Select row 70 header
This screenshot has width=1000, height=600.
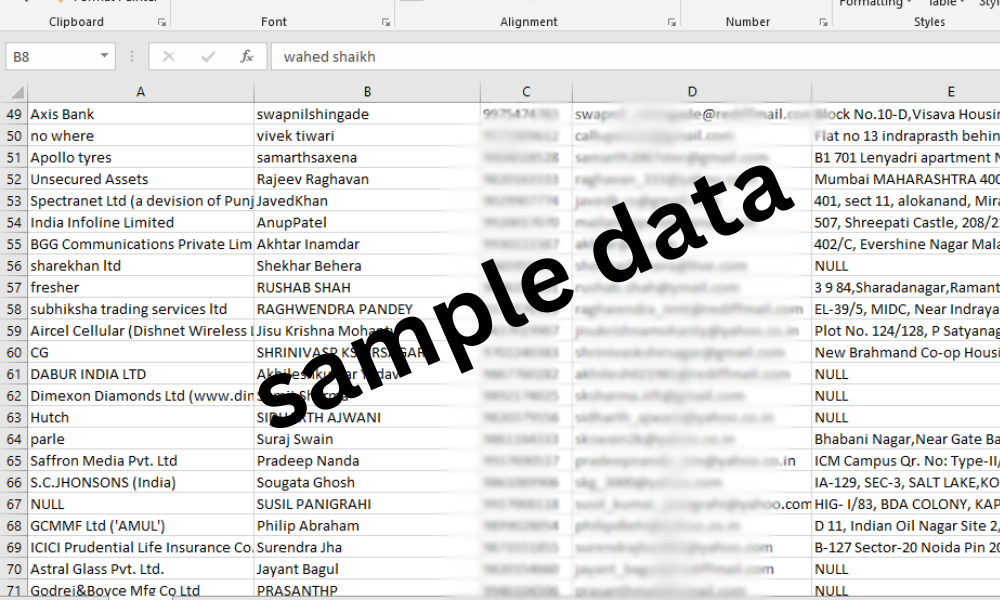coord(14,569)
